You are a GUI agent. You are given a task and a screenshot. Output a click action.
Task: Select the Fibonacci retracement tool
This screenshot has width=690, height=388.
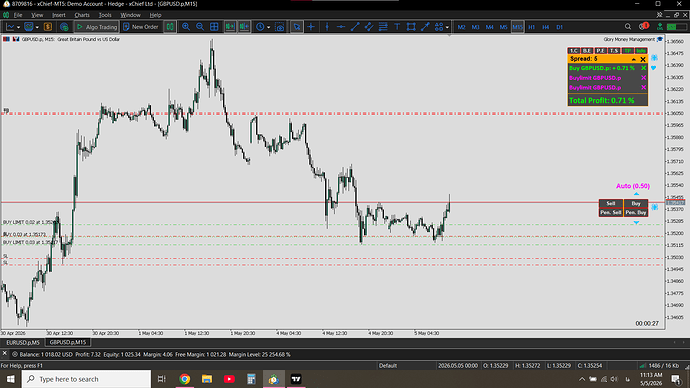tap(383, 27)
